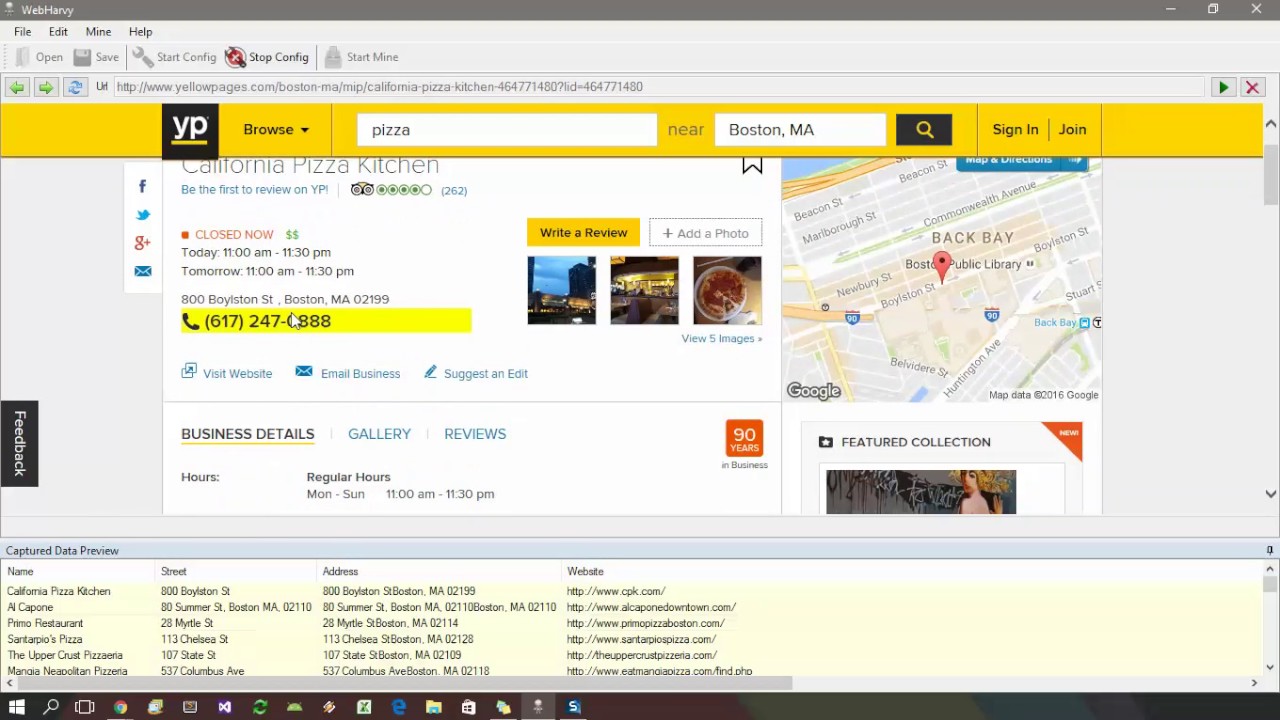Viewport: 1280px width, 720px height.
Task: Click the Name column header
Action: coord(20,572)
